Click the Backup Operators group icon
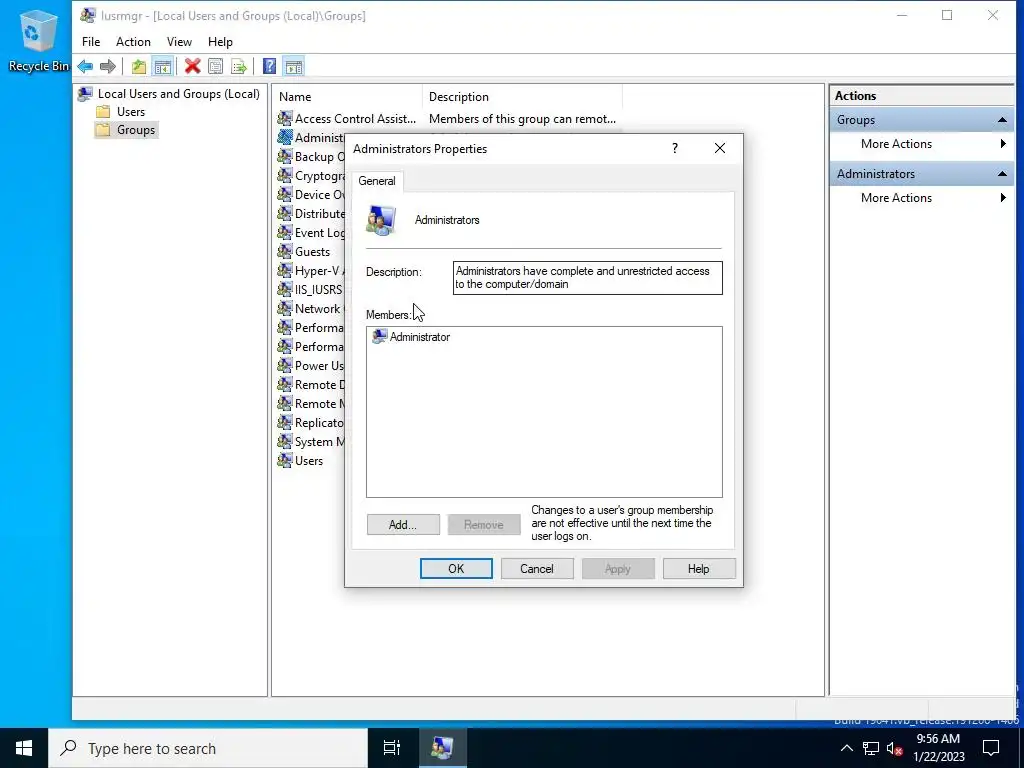 tap(285, 156)
